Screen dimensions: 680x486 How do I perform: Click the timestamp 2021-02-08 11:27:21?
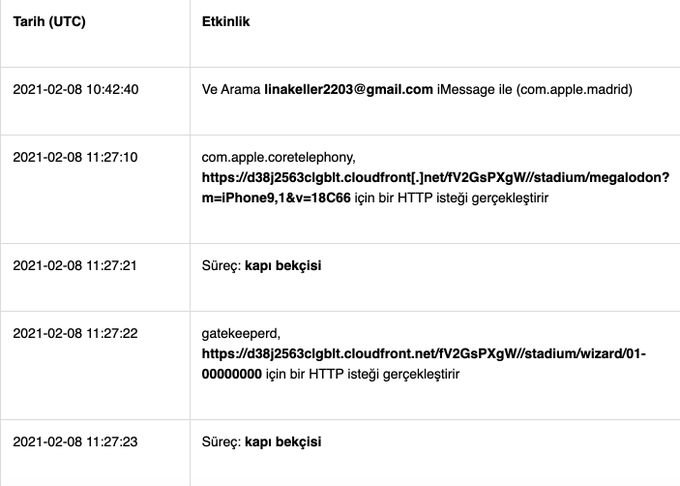[x=75, y=265]
